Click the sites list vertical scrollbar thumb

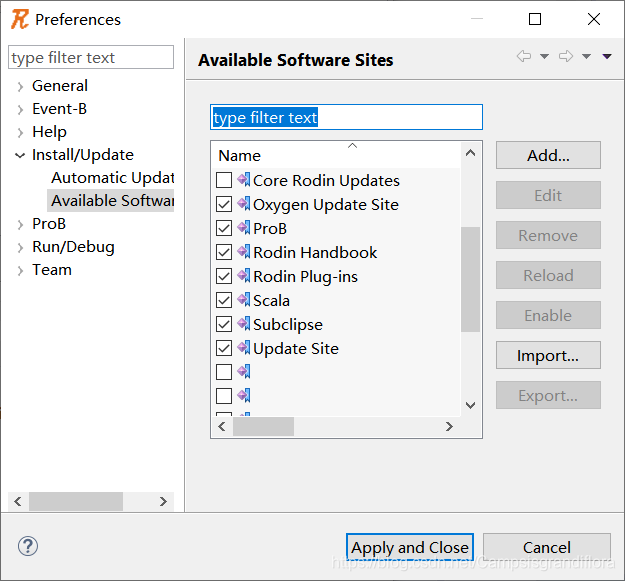(470, 279)
